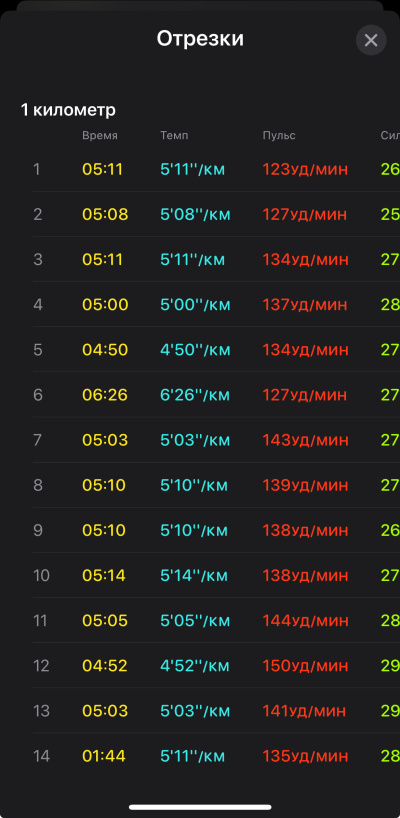Viewport: 400px width, 818px height.
Task: Tap pulse 143уд/мин in split 7
Action: 306,440
